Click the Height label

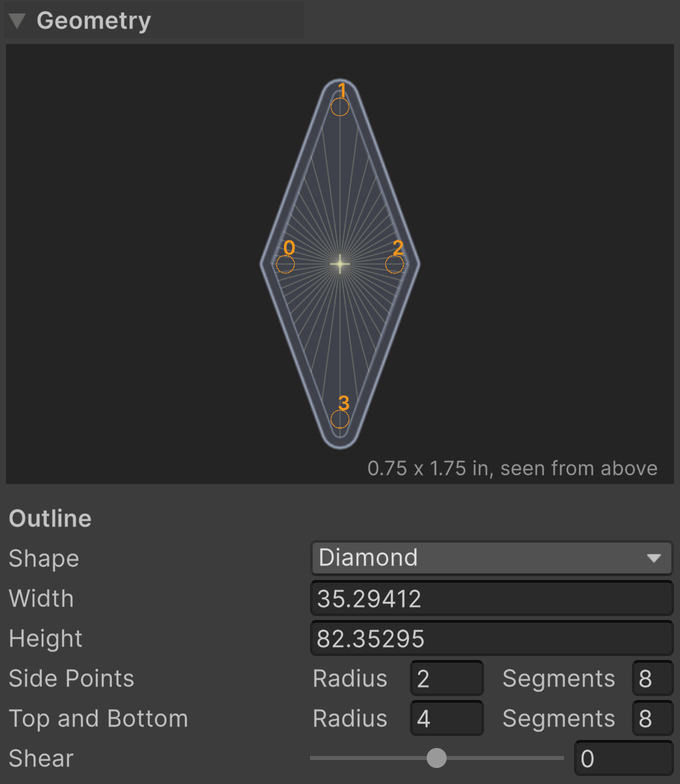coord(46,638)
